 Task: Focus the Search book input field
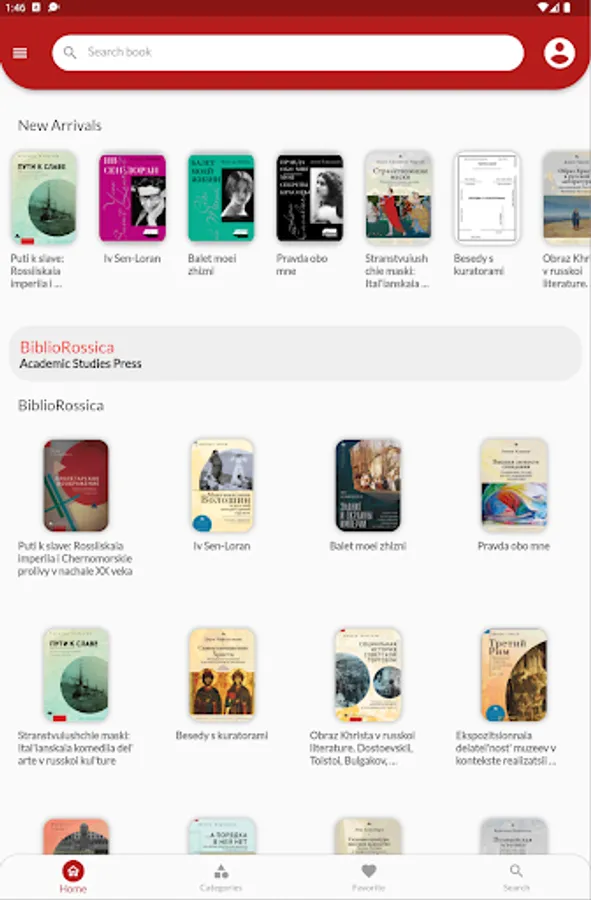pos(288,53)
